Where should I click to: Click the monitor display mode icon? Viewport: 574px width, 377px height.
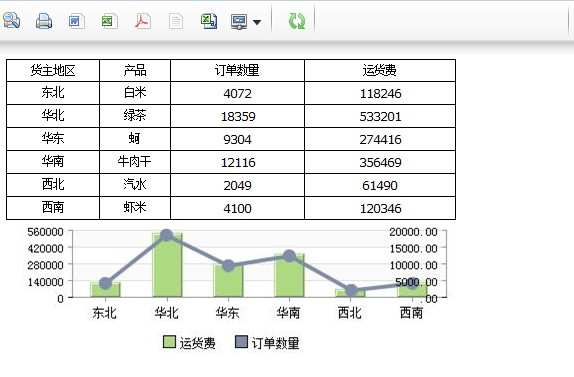(x=239, y=22)
